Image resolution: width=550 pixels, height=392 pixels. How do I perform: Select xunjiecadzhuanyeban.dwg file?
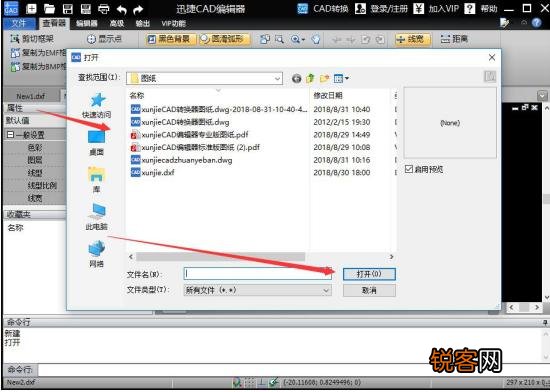coord(181,160)
